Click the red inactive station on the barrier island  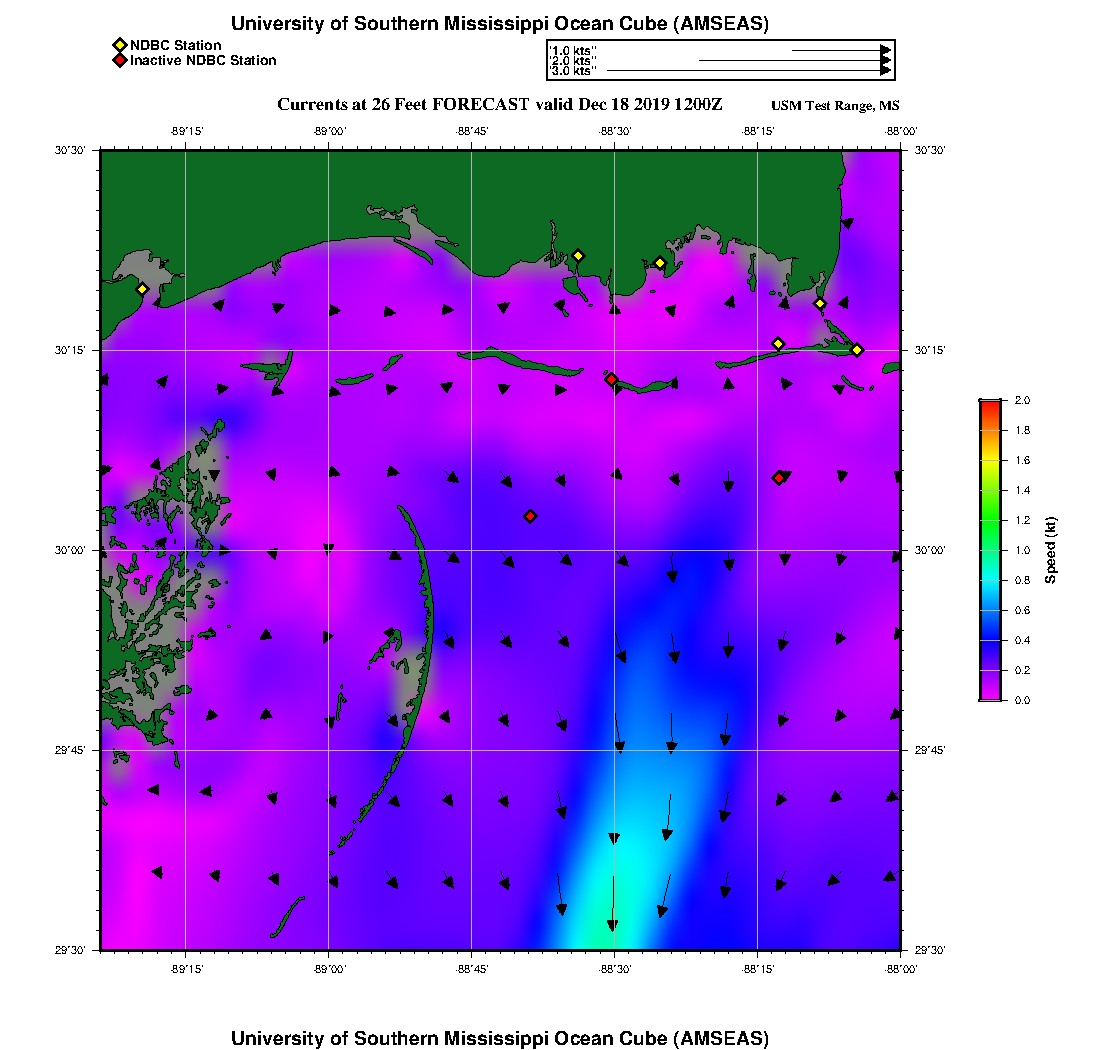click(x=611, y=379)
